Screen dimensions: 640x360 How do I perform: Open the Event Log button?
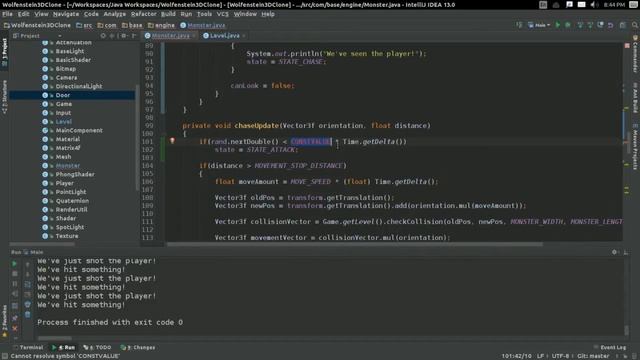pos(610,347)
